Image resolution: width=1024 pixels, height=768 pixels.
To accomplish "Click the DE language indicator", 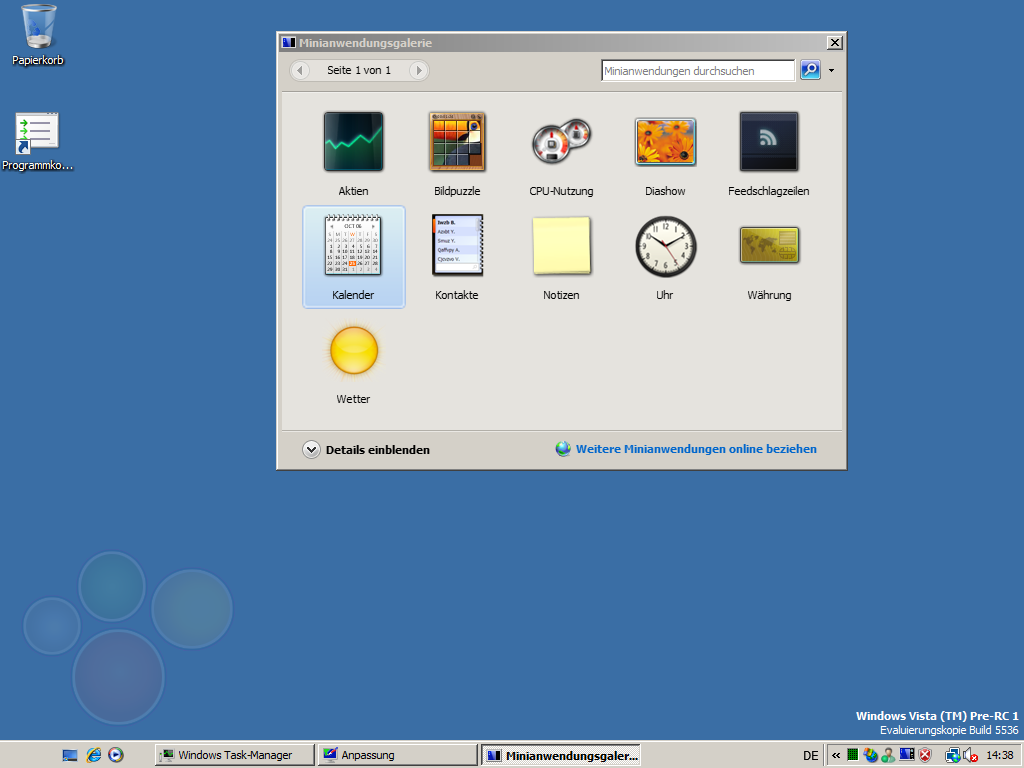I will [x=810, y=756].
